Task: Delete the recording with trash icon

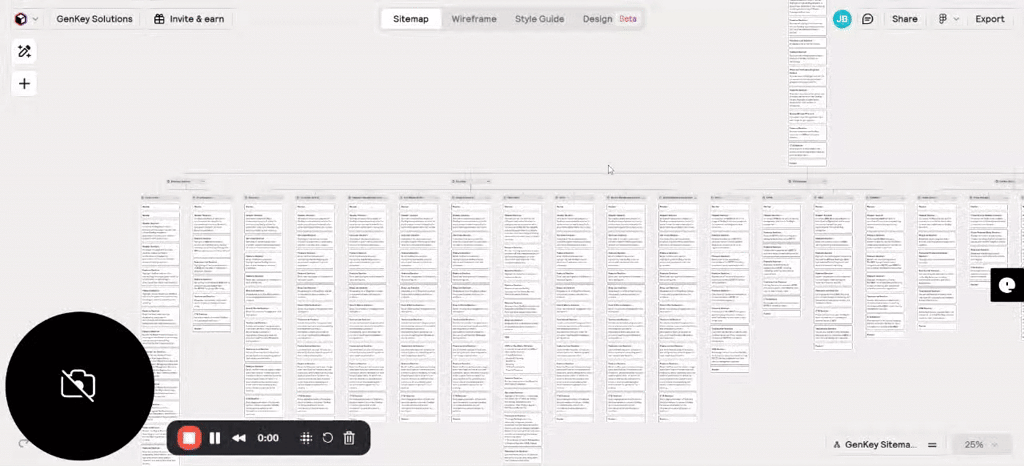Action: click(x=349, y=438)
